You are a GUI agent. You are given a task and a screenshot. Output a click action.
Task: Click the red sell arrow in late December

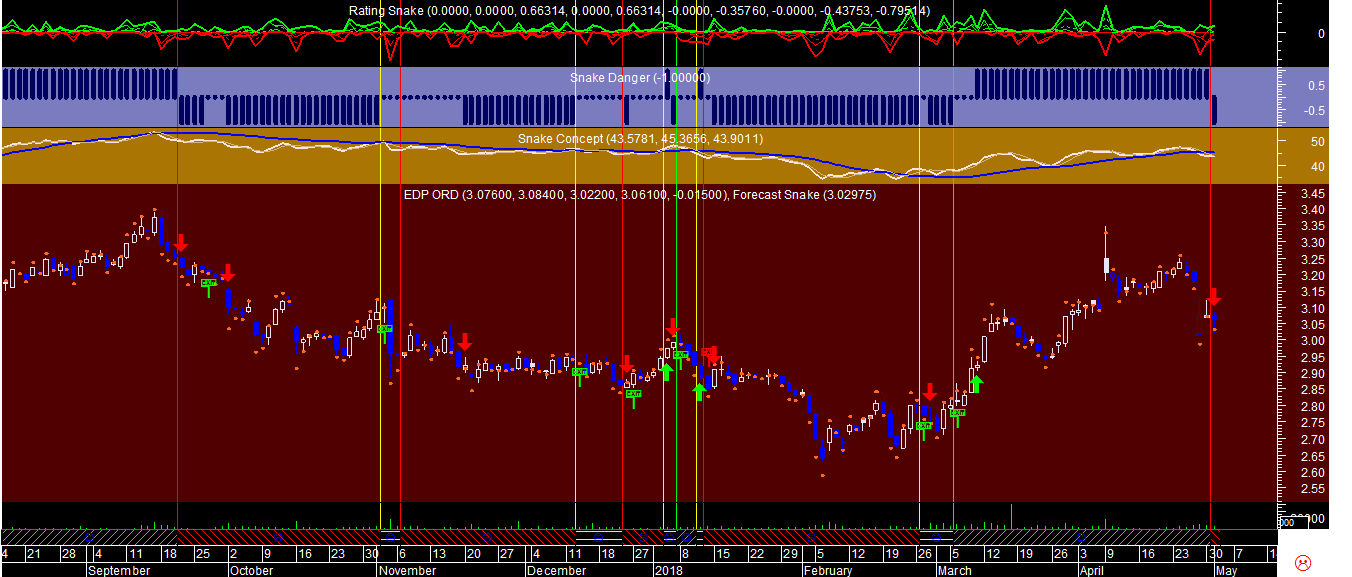point(626,363)
